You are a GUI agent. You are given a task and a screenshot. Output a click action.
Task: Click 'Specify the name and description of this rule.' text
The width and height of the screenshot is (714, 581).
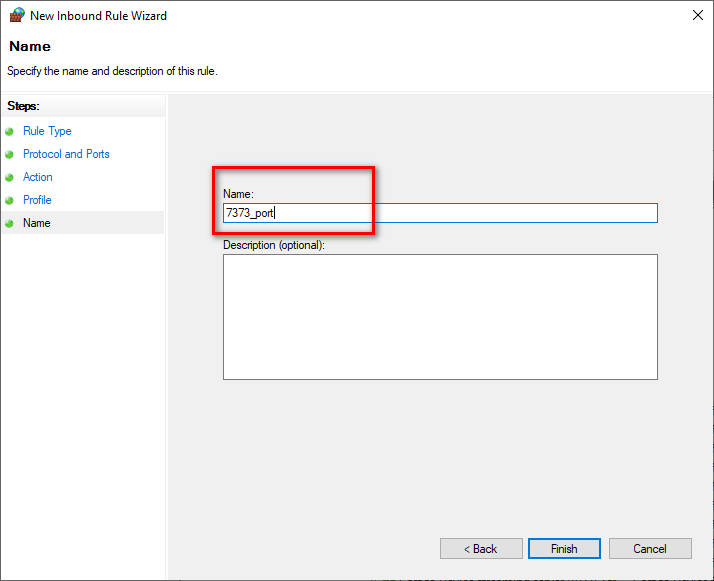pos(112,71)
